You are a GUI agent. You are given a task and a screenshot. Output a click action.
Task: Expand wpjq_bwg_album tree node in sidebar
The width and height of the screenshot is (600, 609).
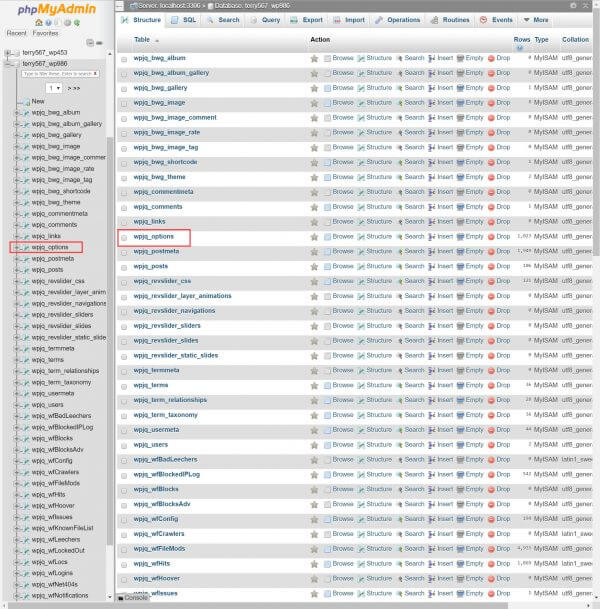coord(16,113)
